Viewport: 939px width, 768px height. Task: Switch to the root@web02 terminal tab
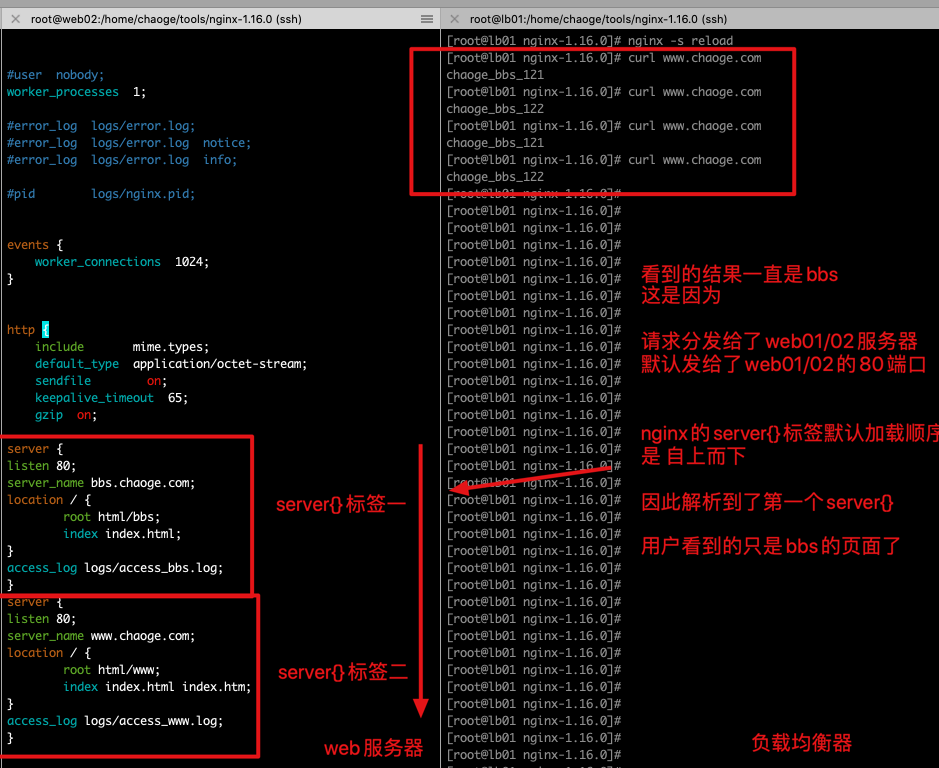166,19
